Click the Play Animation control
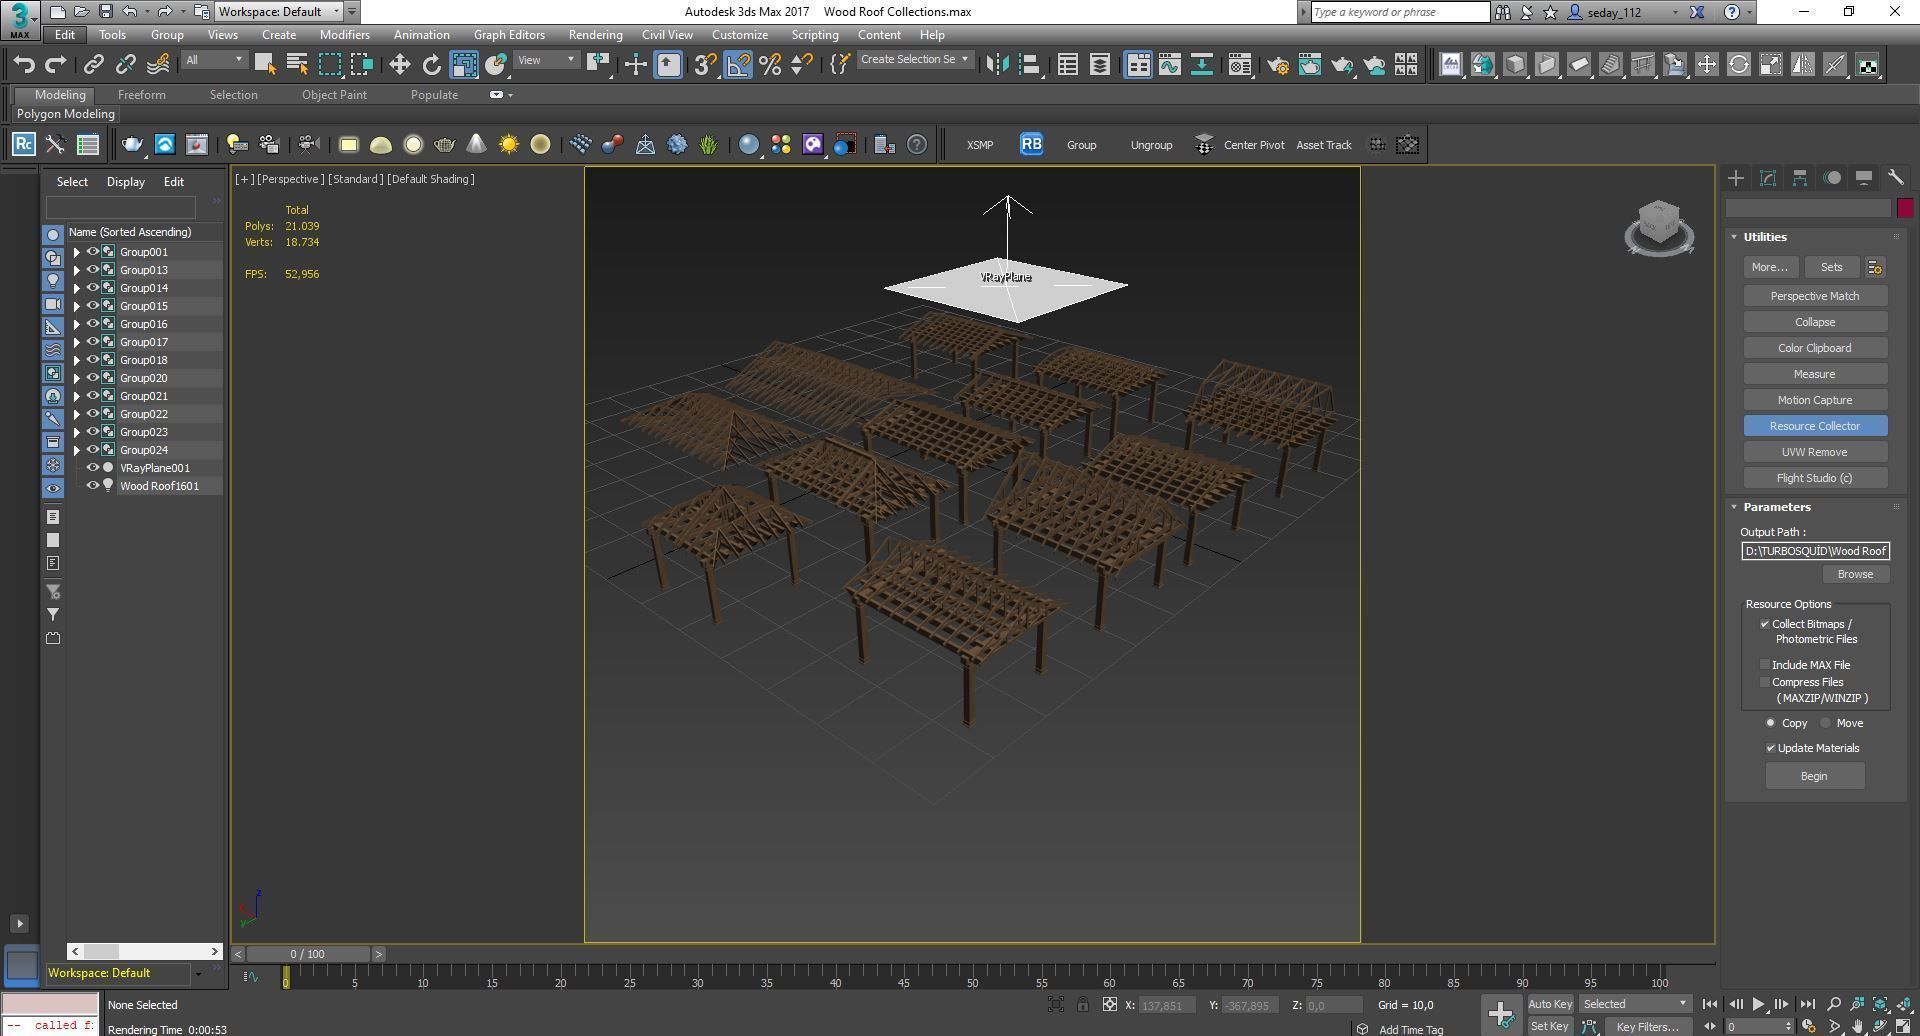 [x=1758, y=1004]
